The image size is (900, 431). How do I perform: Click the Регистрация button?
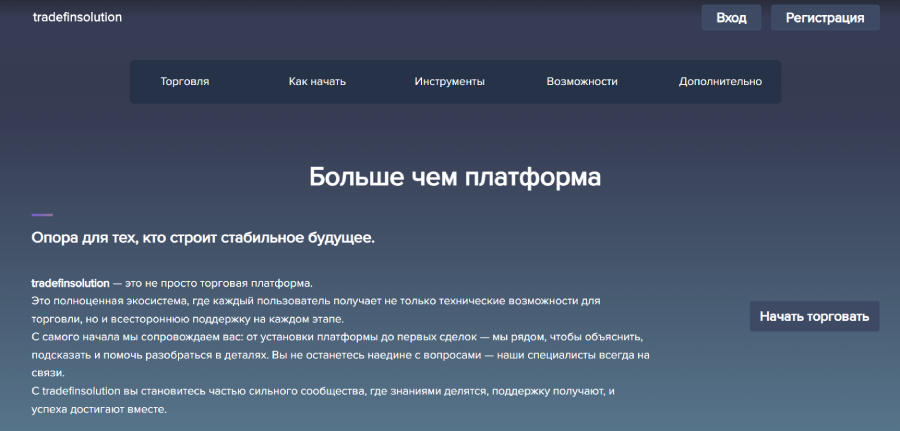point(825,18)
